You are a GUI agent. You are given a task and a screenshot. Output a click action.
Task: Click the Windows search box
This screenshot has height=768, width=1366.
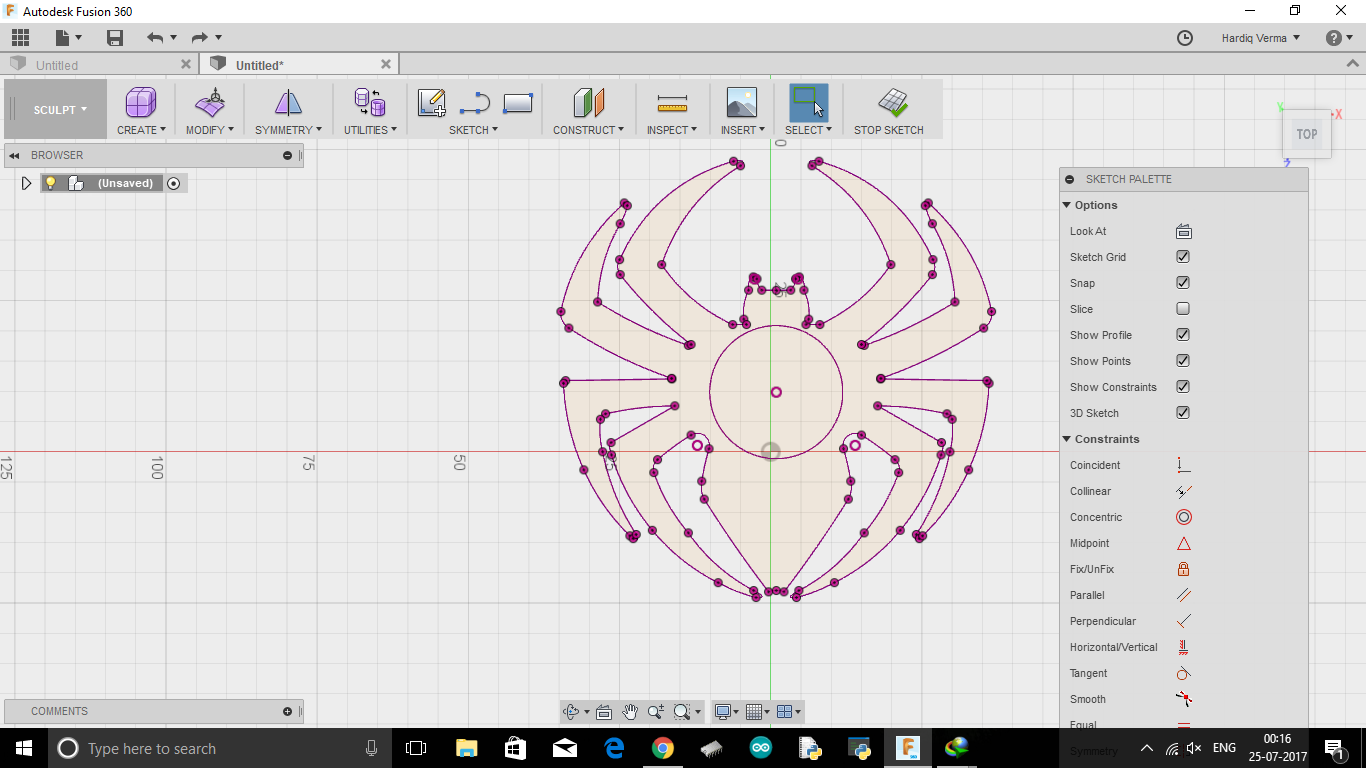(x=219, y=748)
